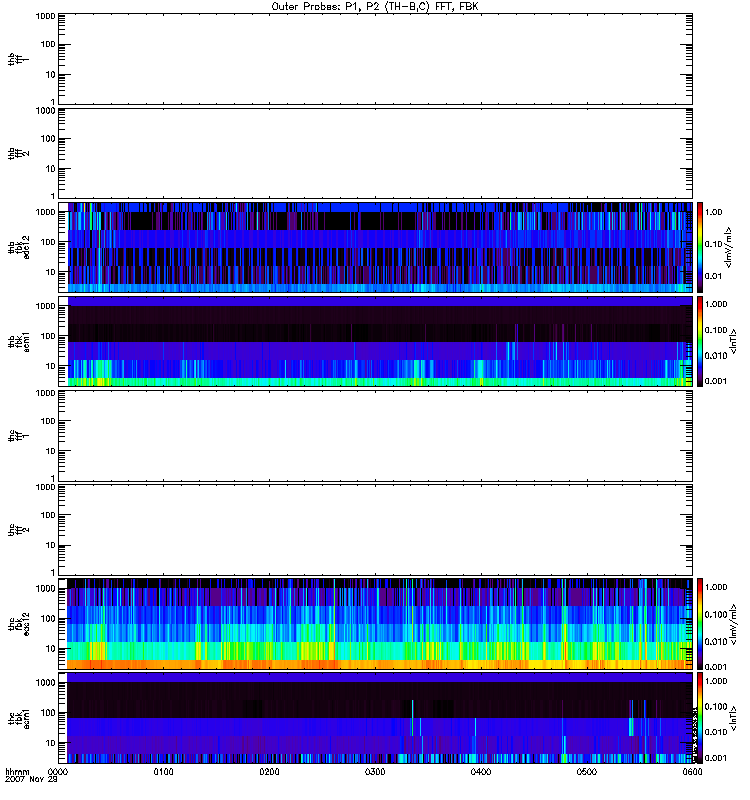Click the "thc fbk scm1" panel label
The image size is (750, 800).
point(18,718)
